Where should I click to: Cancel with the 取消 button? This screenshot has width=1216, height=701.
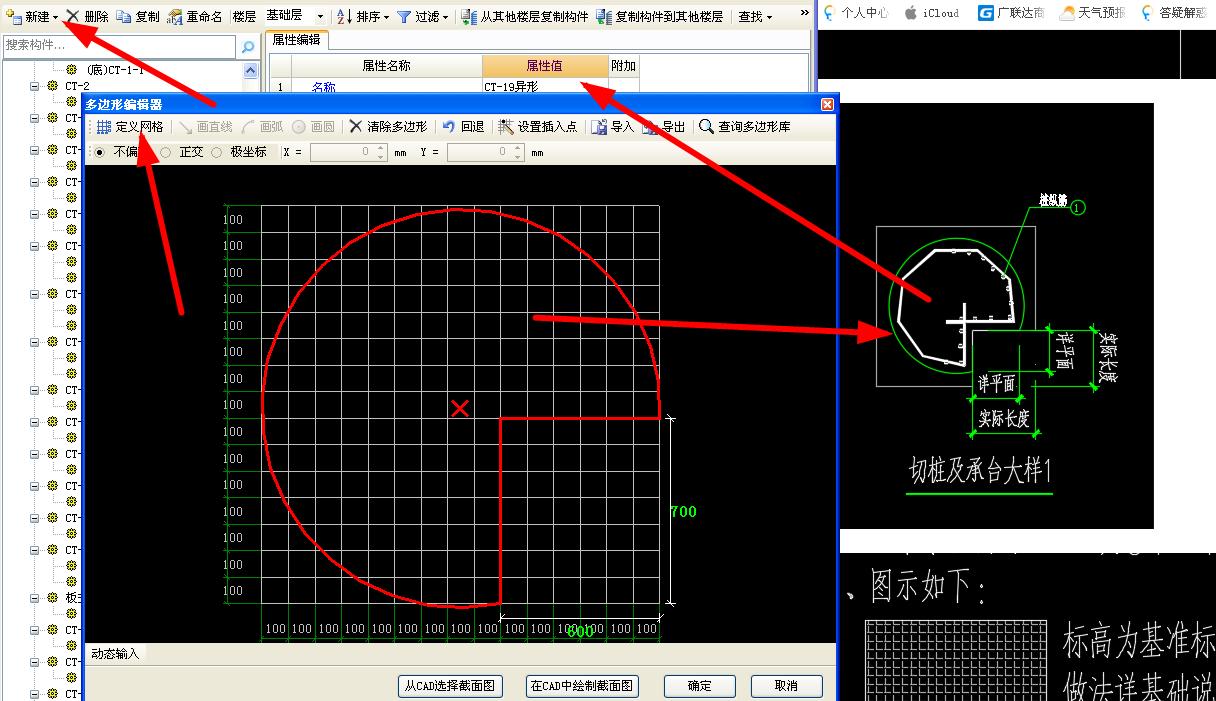(x=786, y=686)
